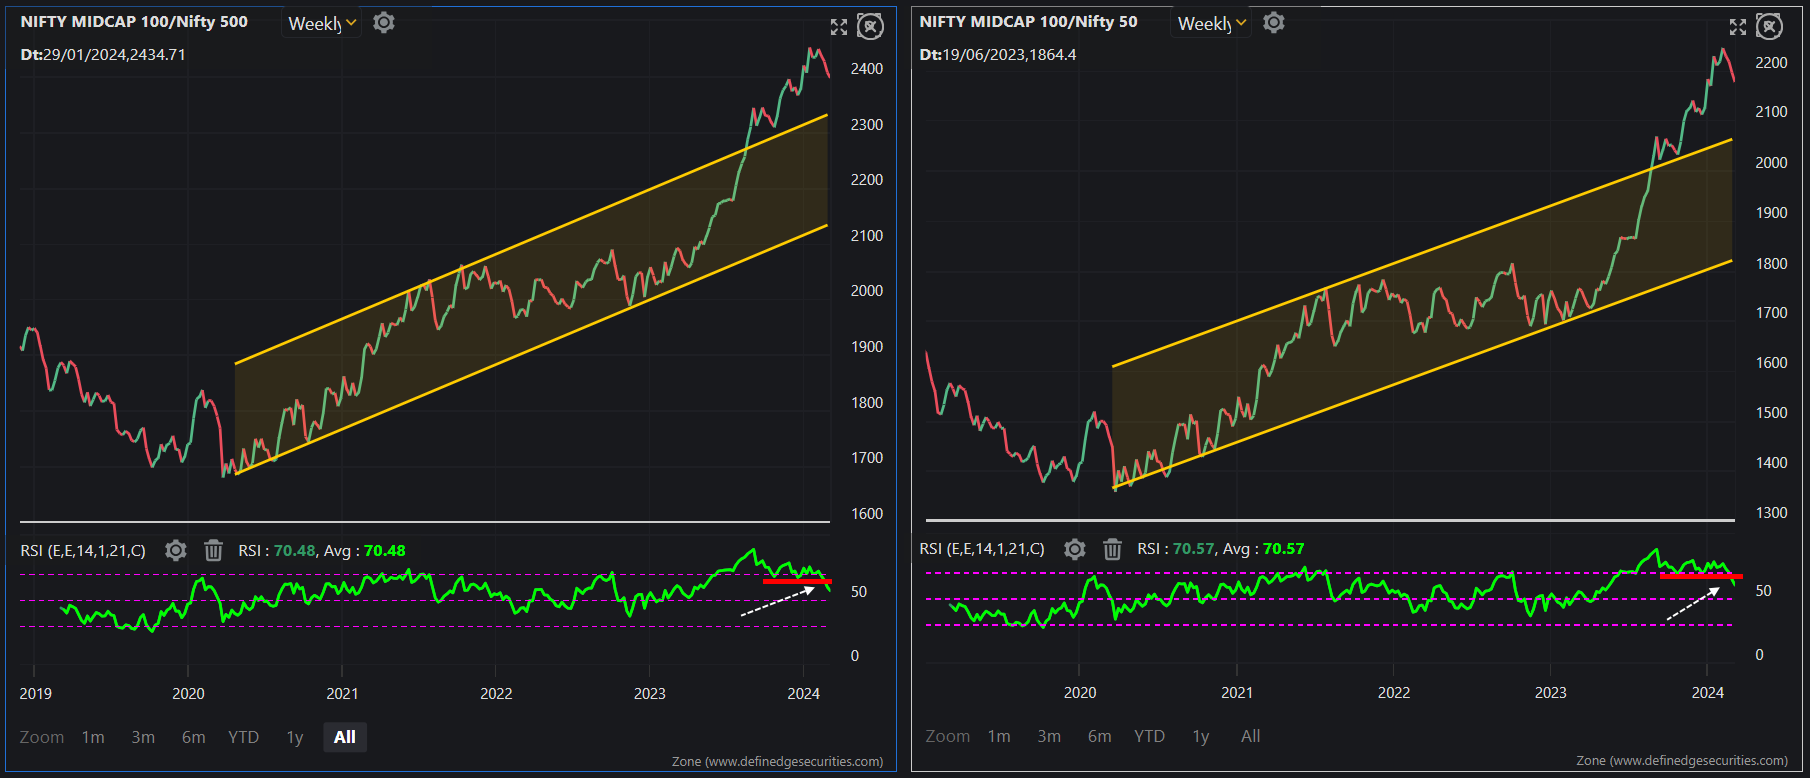Image resolution: width=1820 pixels, height=778 pixels.
Task: Open RSI settings gear in left chart
Action: (x=176, y=550)
